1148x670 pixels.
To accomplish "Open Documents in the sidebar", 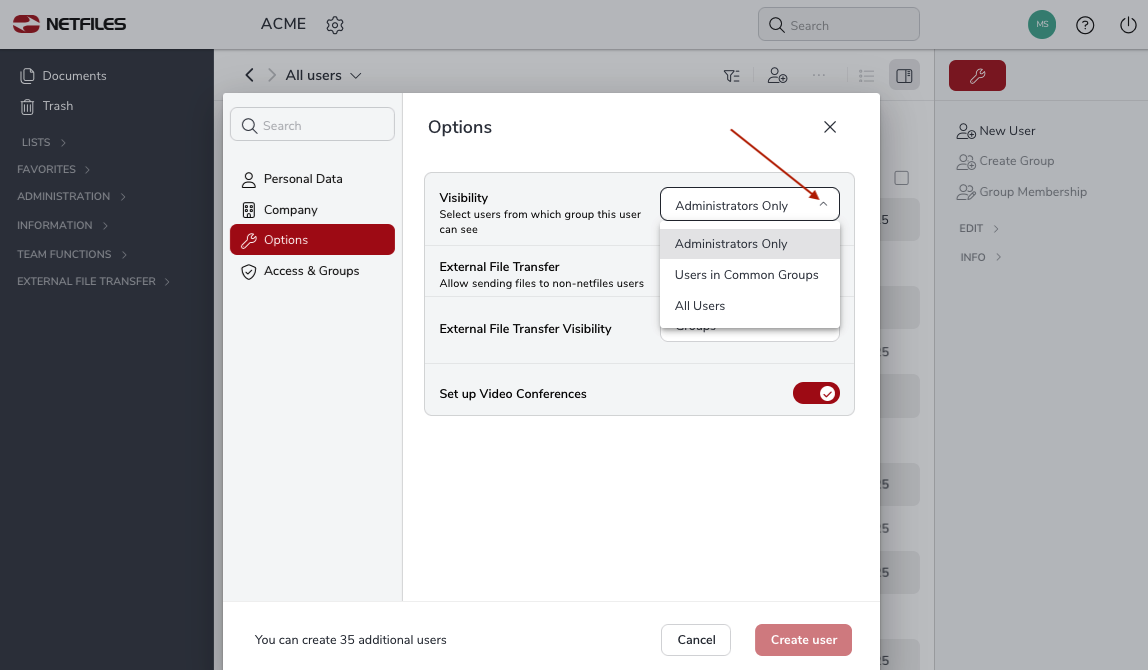I will (x=64, y=75).
